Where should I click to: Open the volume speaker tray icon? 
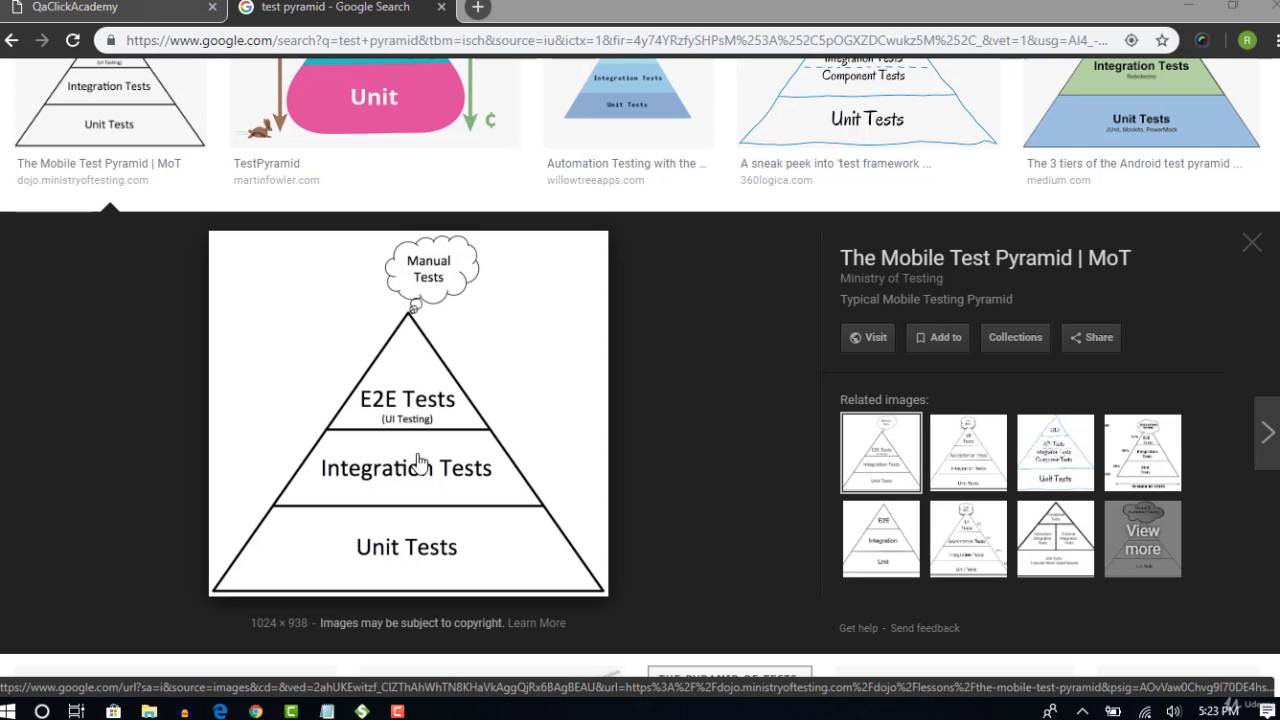coord(1172,711)
